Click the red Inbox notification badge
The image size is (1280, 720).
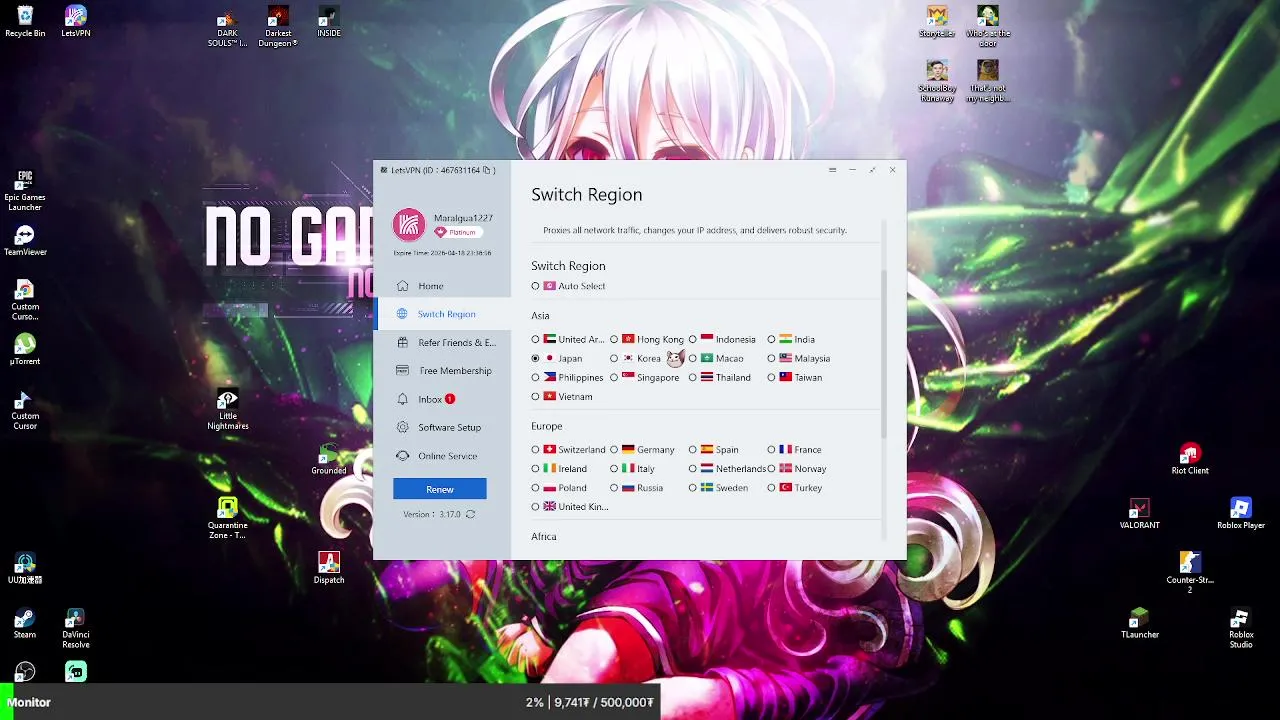pos(450,399)
